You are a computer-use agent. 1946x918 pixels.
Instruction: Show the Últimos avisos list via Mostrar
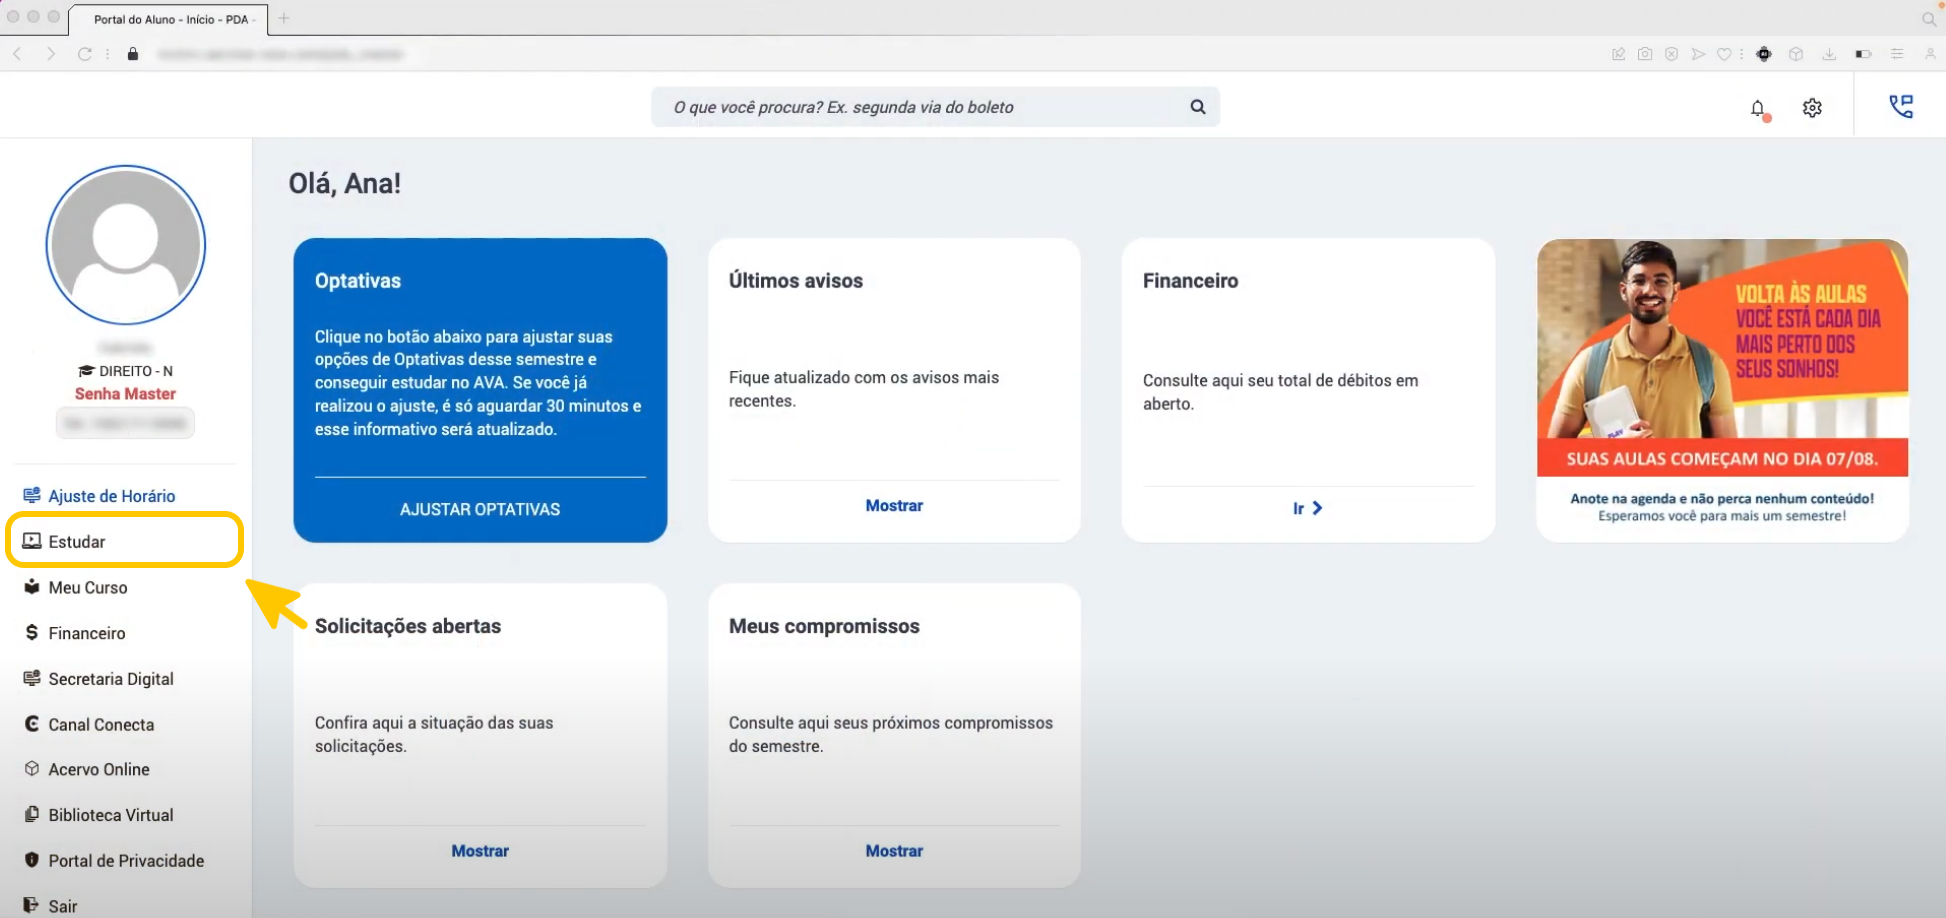[x=894, y=505]
